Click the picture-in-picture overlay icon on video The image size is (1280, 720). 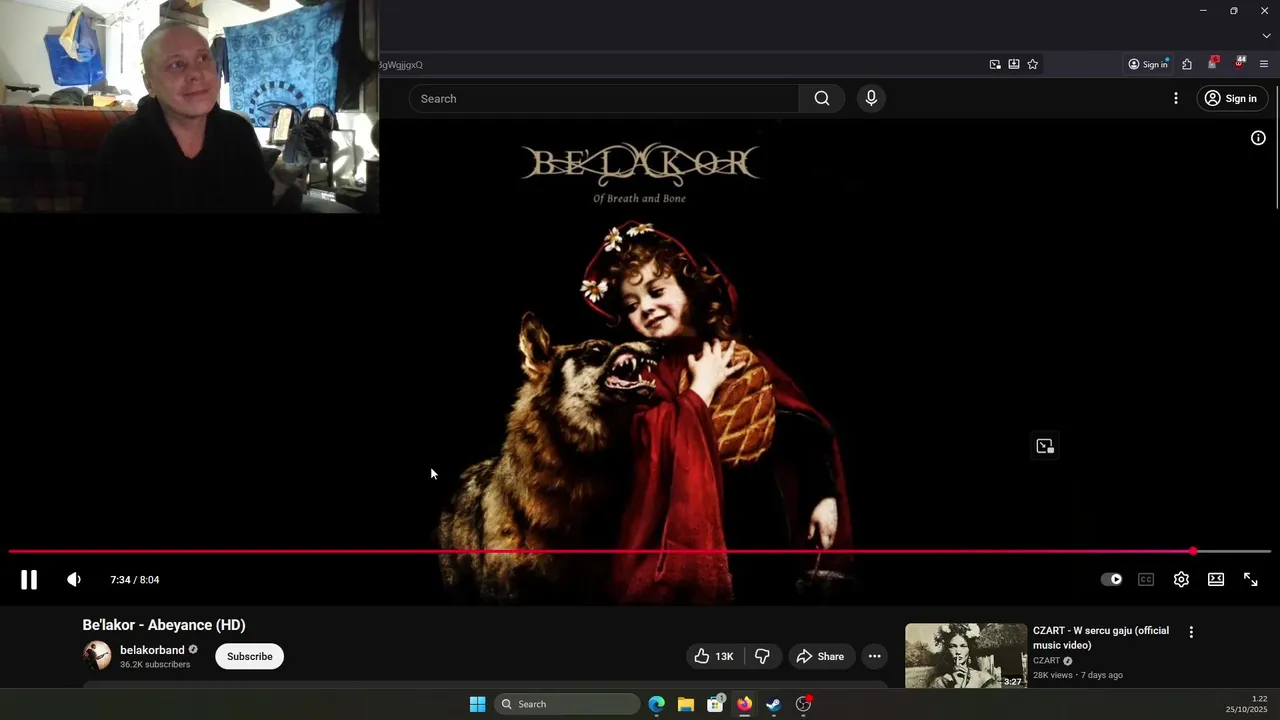[x=1045, y=446]
